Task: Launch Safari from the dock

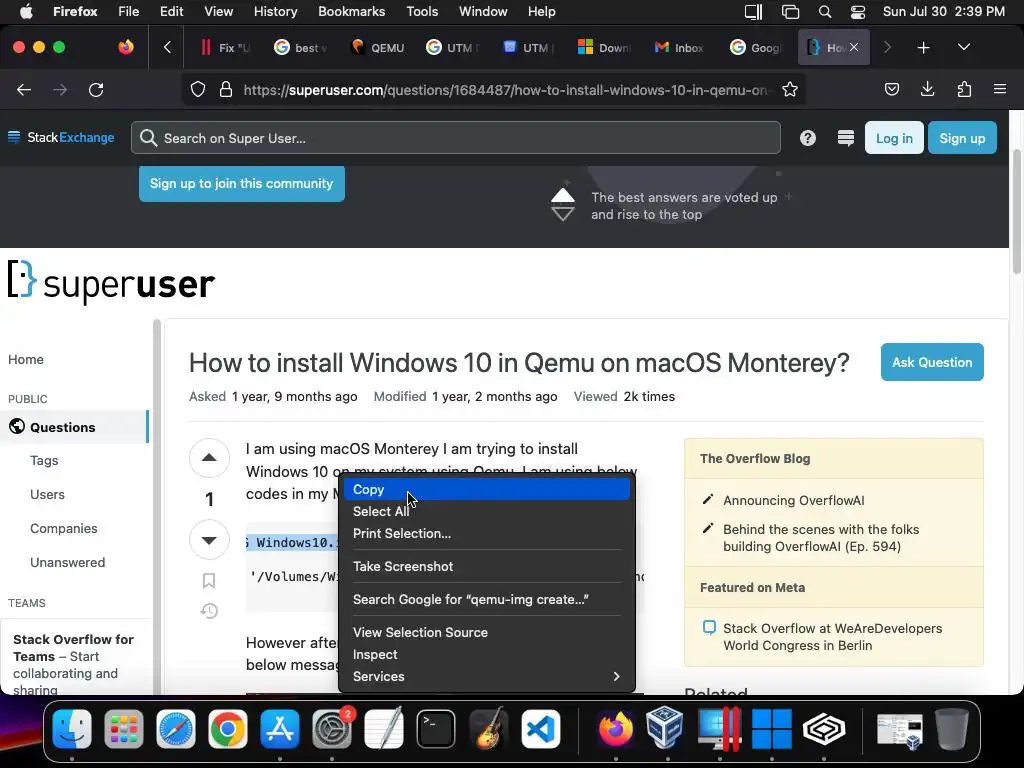Action: pos(176,729)
